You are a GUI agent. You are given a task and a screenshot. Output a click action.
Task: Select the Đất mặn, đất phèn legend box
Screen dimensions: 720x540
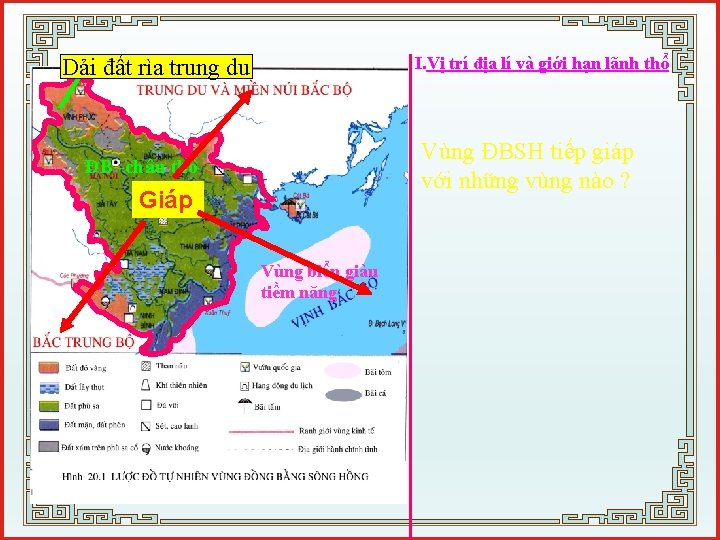coord(49,425)
